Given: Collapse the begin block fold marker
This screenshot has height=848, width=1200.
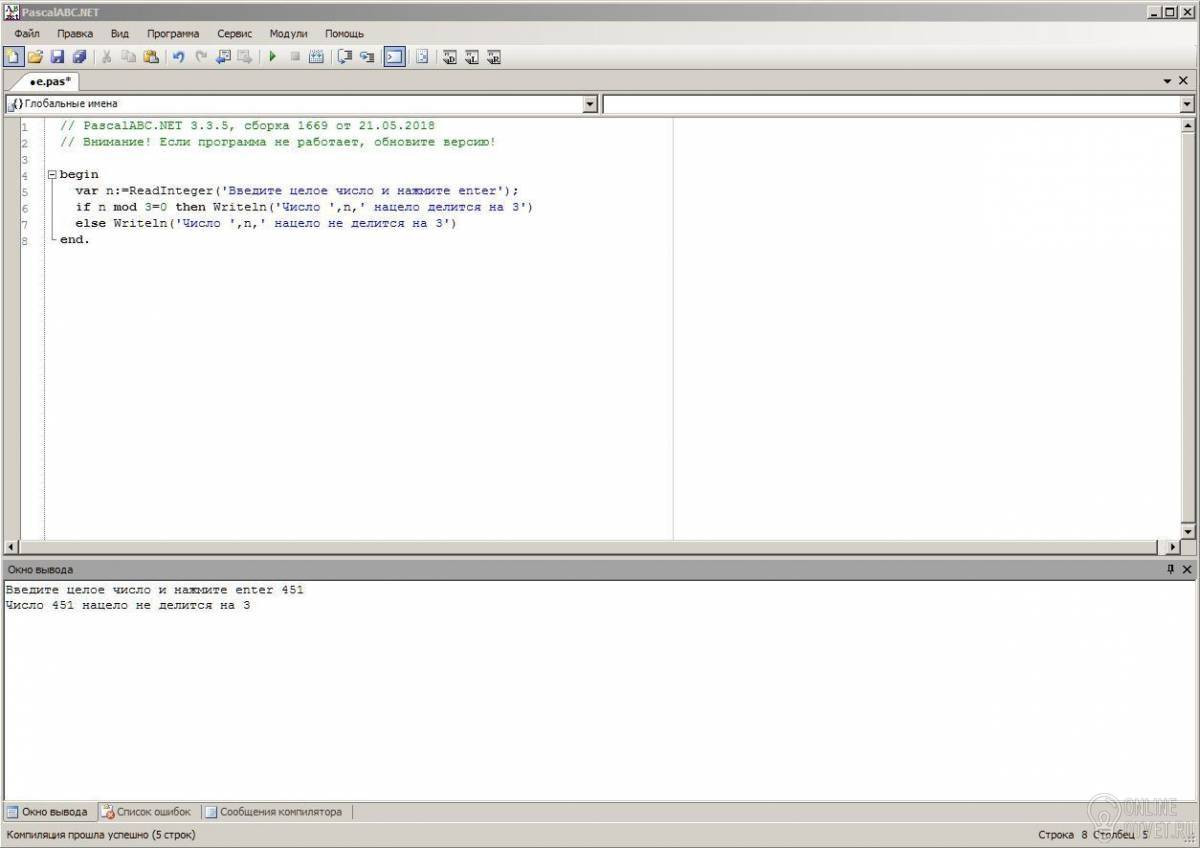Looking at the screenshot, I should click(x=51, y=175).
